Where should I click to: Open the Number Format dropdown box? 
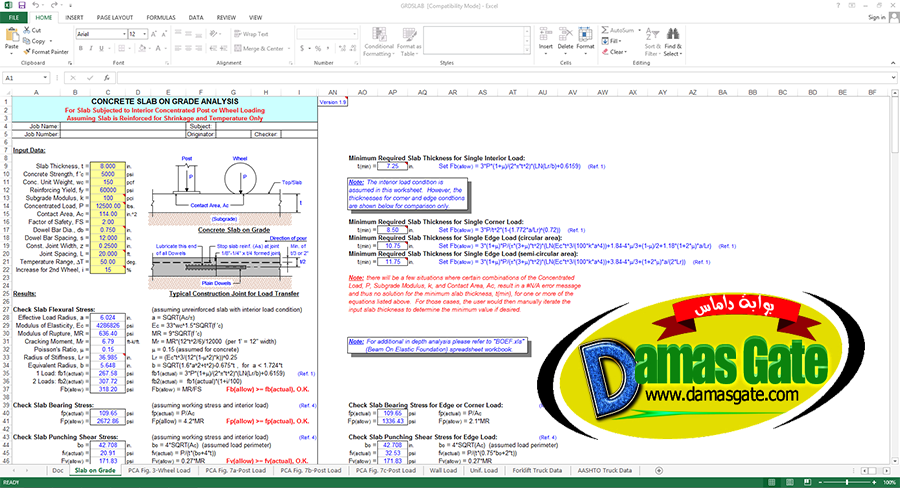coord(327,34)
